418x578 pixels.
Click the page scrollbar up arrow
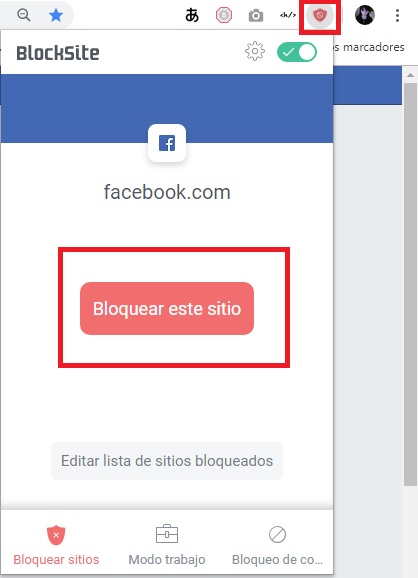coord(410,75)
